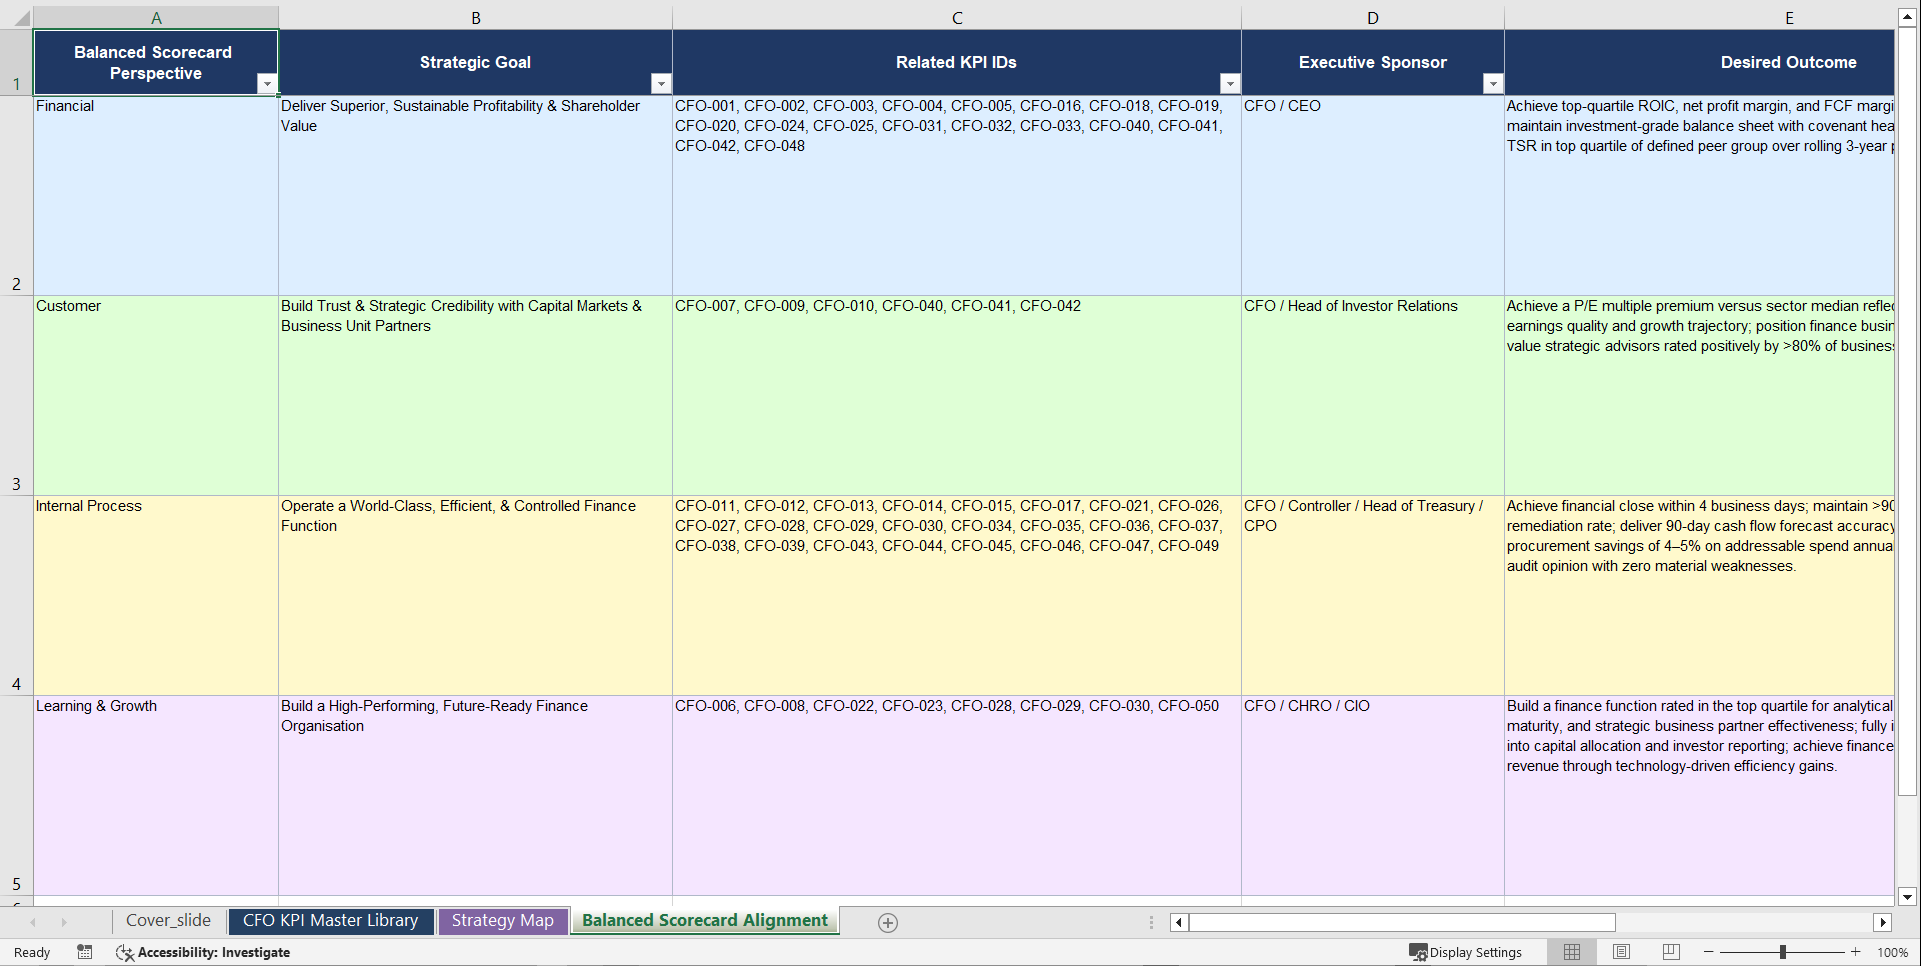Select row 5 header

(x=16, y=795)
